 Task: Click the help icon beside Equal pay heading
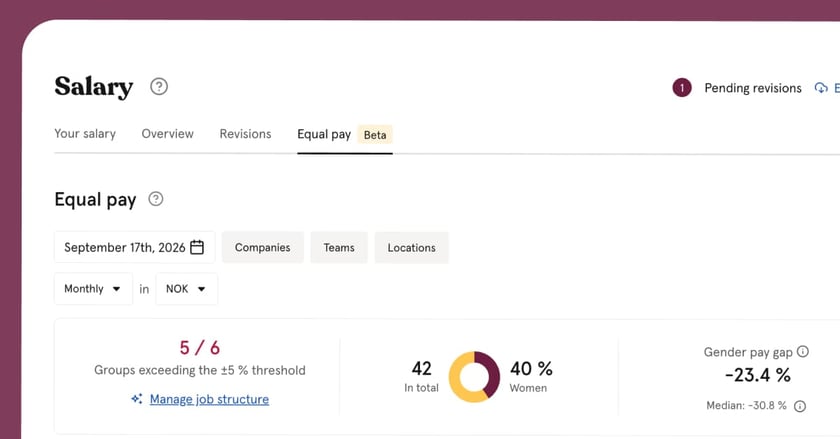[x=156, y=199]
